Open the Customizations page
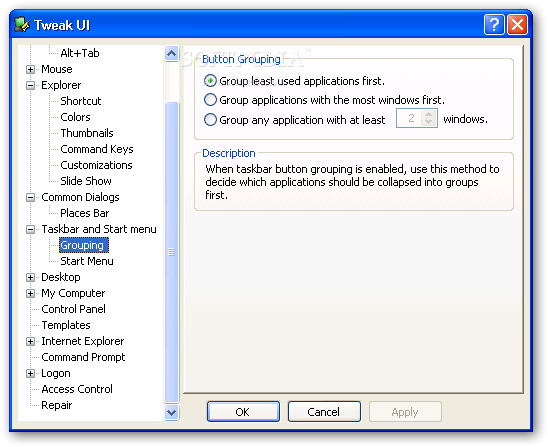 pyautogui.click(x=96, y=165)
